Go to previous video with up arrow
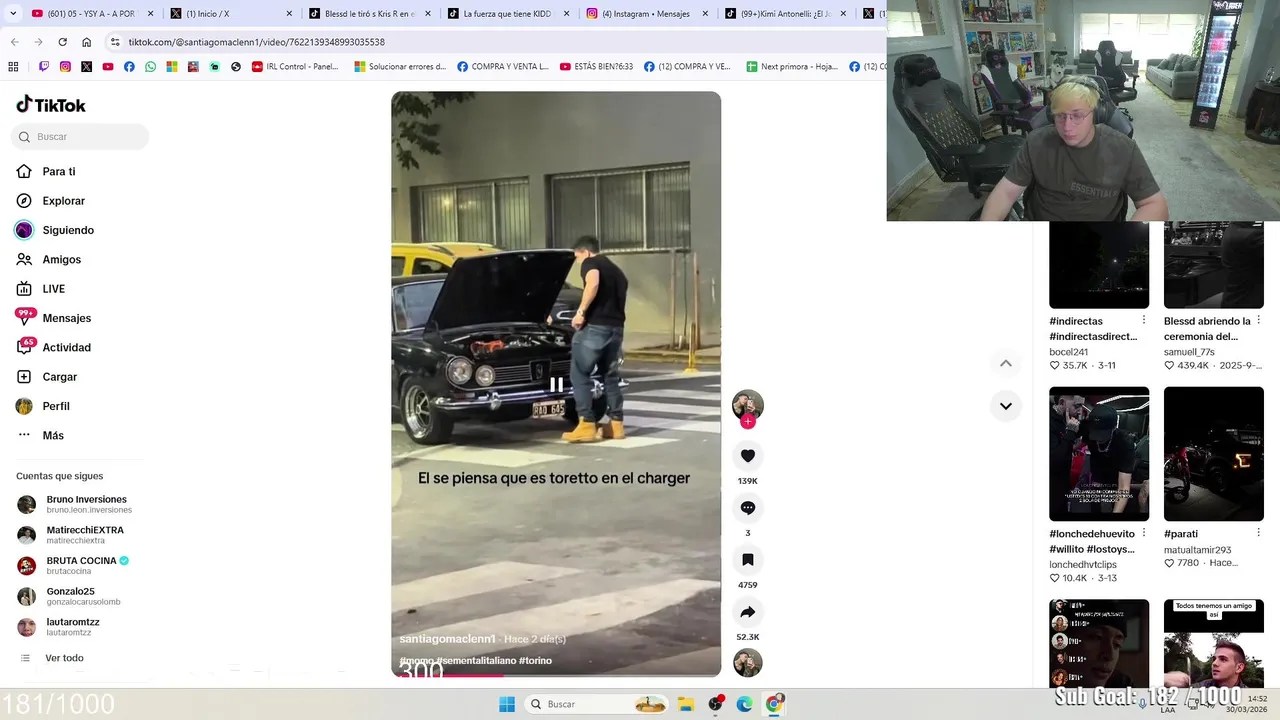 pyautogui.click(x=1006, y=364)
